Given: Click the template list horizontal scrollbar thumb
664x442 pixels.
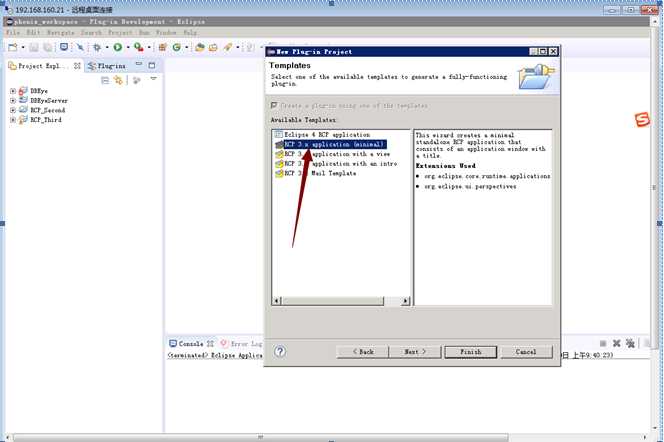Looking at the screenshot, I should [x=332, y=301].
